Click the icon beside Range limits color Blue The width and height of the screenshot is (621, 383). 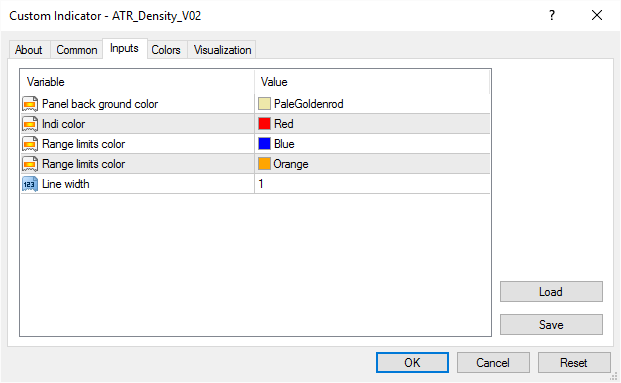point(30,144)
